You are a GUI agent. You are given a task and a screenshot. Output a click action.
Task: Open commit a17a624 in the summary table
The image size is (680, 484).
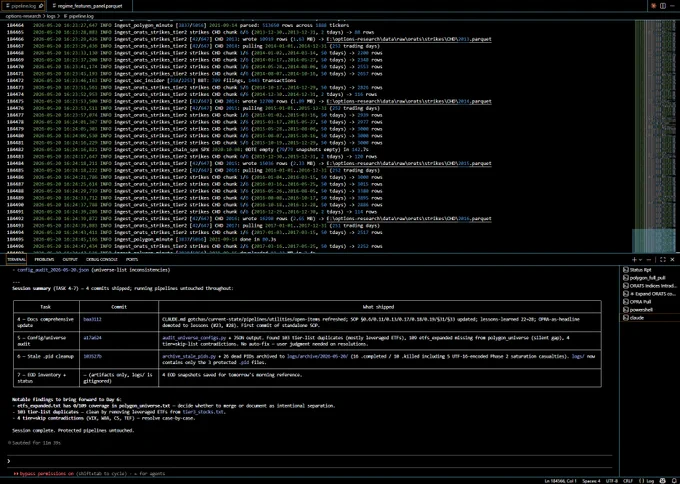pos(92,337)
